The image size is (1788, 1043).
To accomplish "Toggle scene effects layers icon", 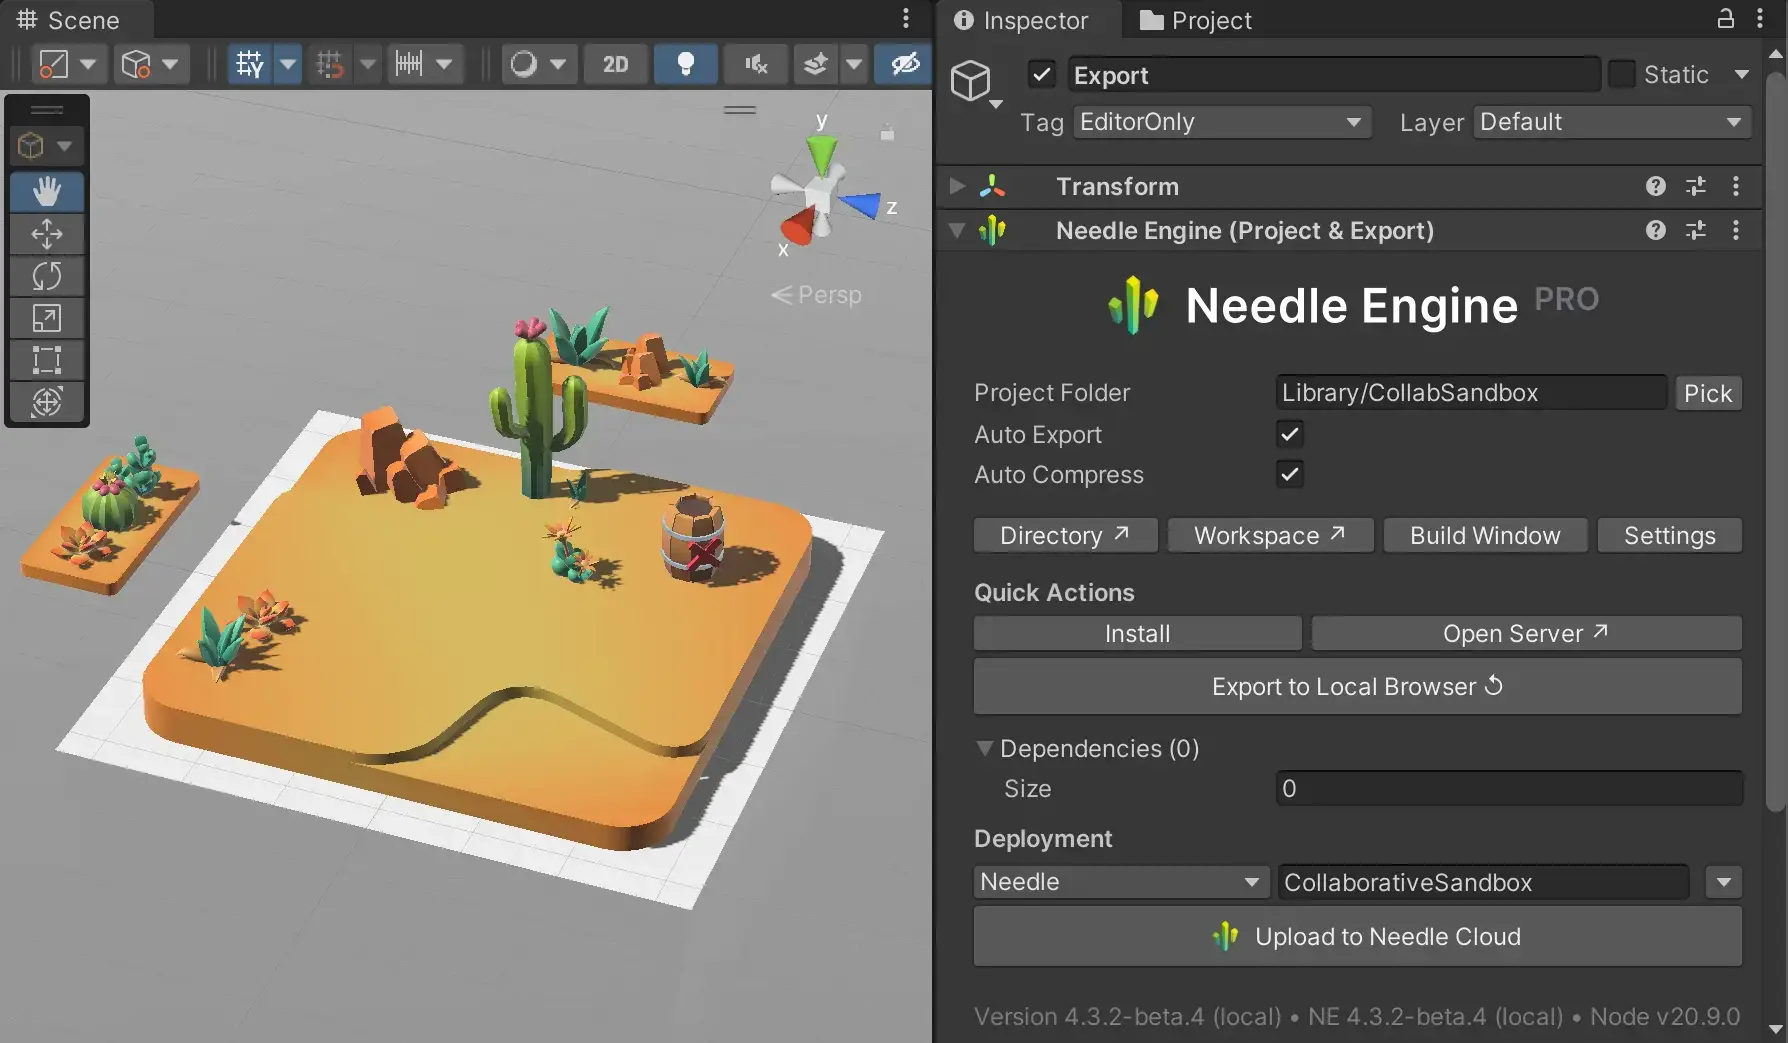I will [816, 64].
